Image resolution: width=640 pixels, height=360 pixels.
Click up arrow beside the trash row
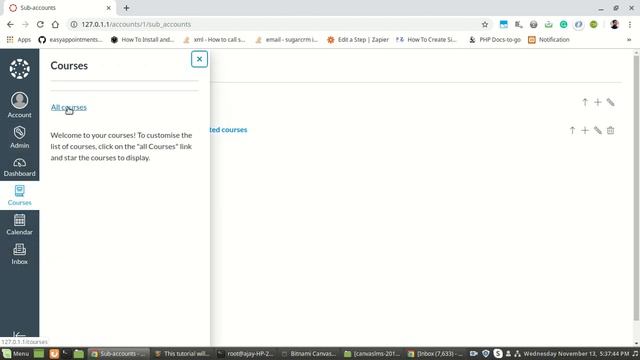point(572,130)
